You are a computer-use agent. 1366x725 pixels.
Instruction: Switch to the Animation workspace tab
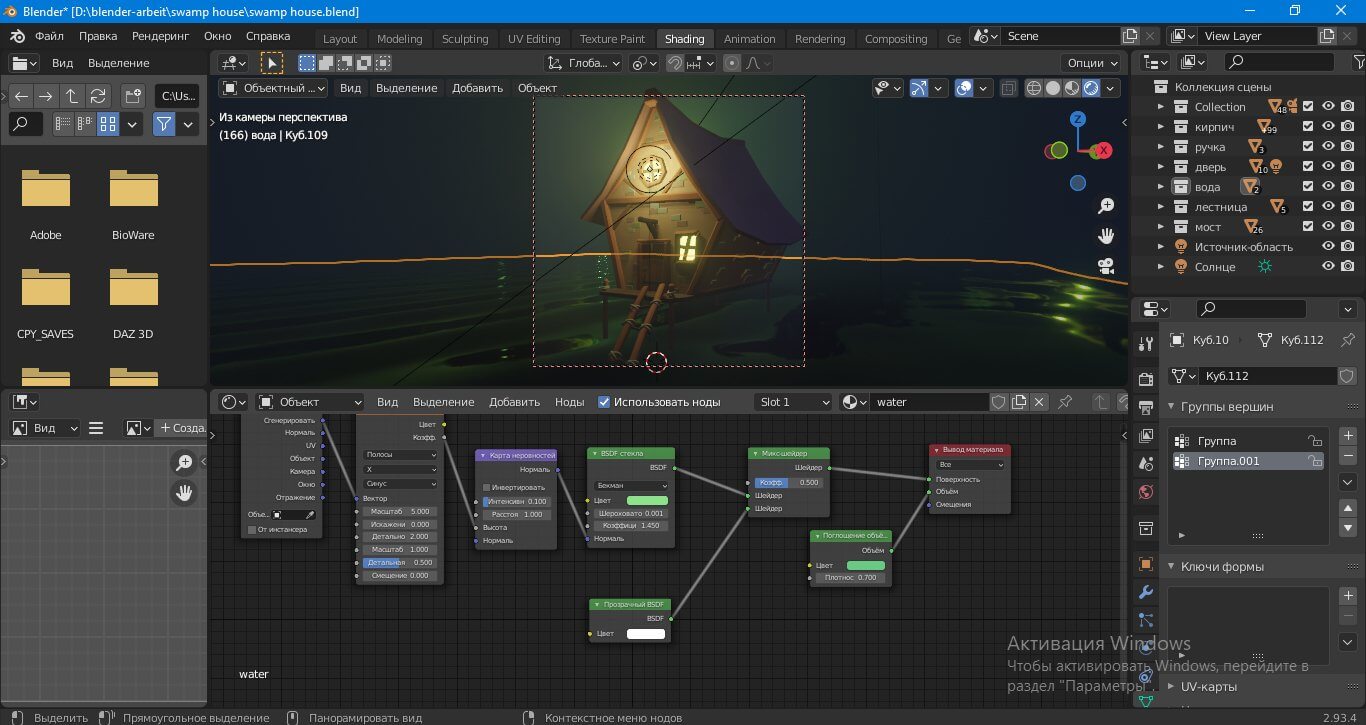point(749,39)
